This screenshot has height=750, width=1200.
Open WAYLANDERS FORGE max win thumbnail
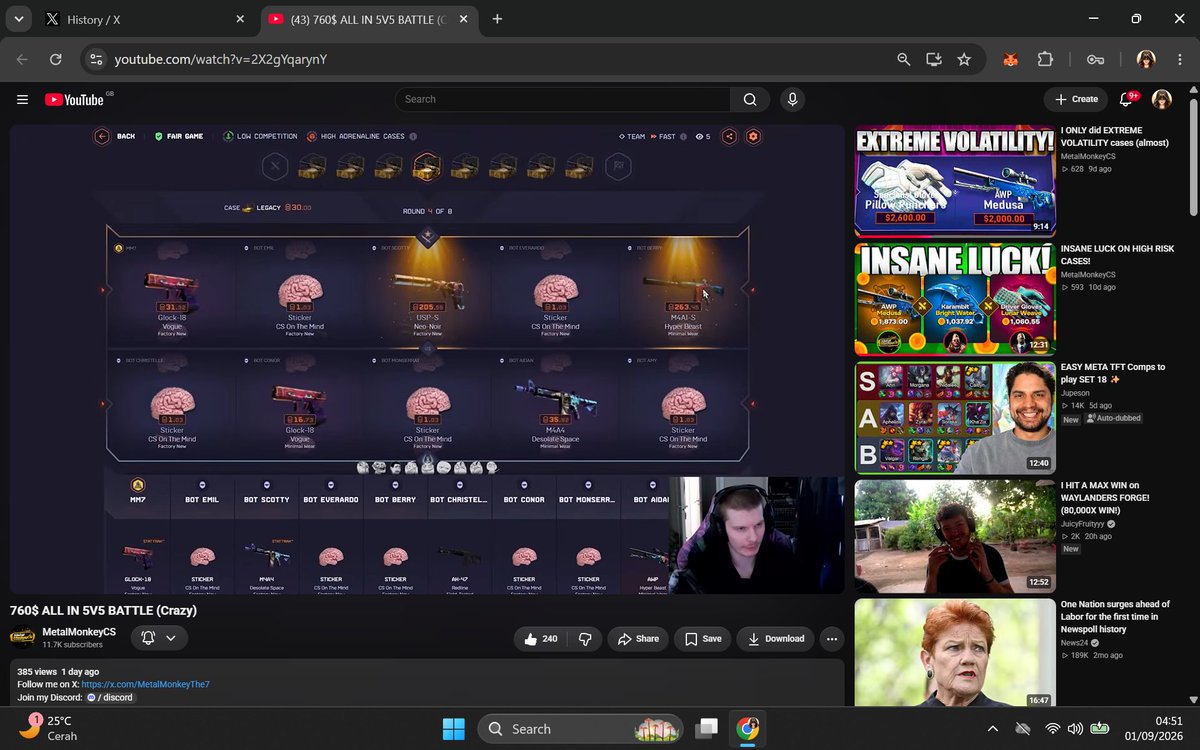click(955, 536)
